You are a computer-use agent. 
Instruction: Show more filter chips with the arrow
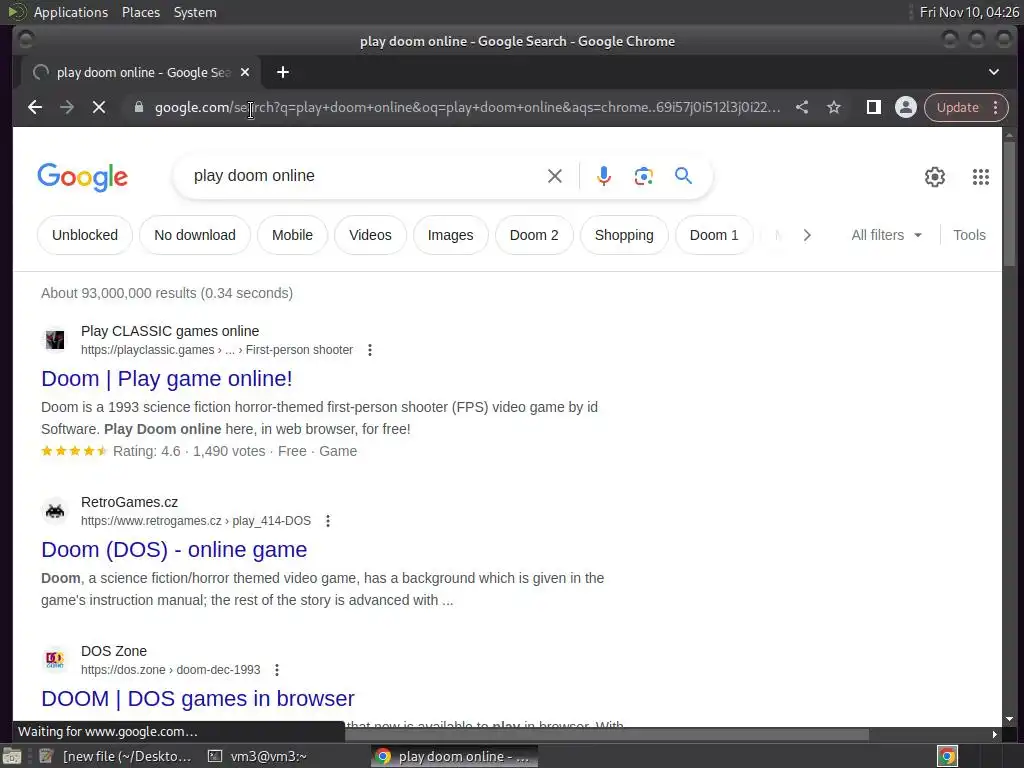[807, 235]
